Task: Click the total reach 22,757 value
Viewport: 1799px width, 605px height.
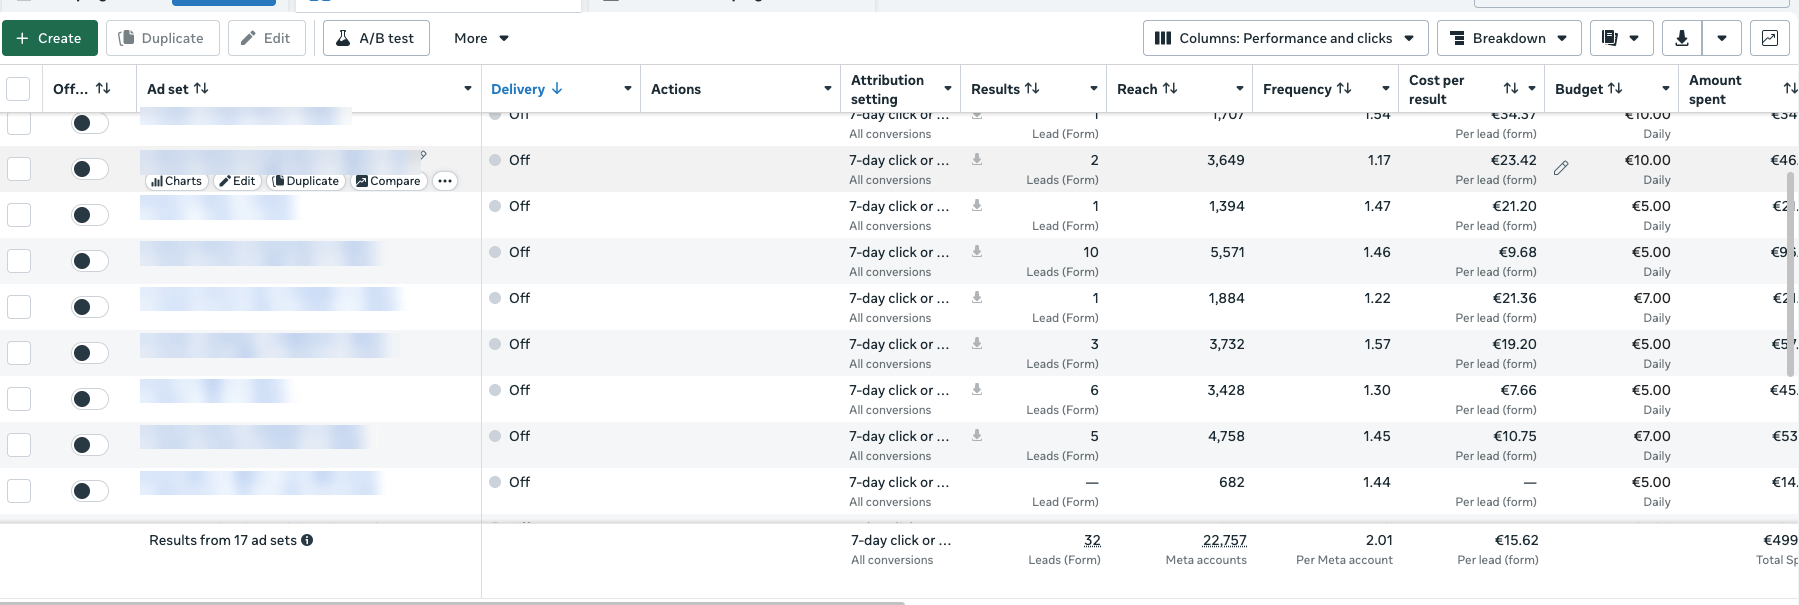Action: point(1224,540)
